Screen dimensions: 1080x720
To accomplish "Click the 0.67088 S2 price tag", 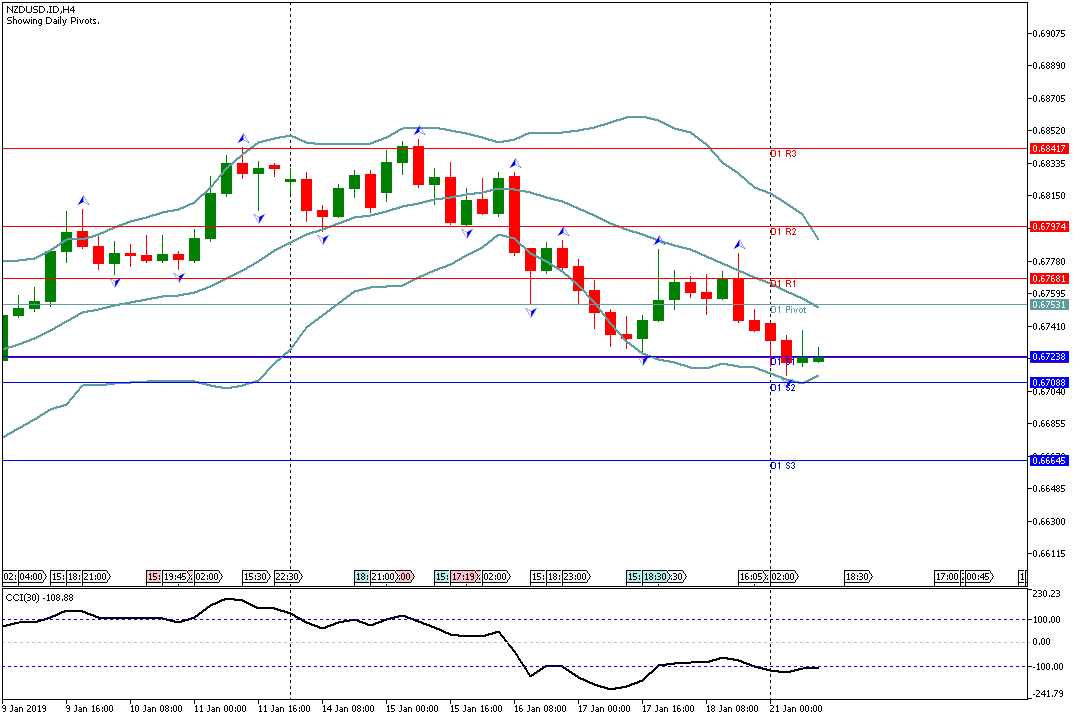I will (x=1048, y=383).
